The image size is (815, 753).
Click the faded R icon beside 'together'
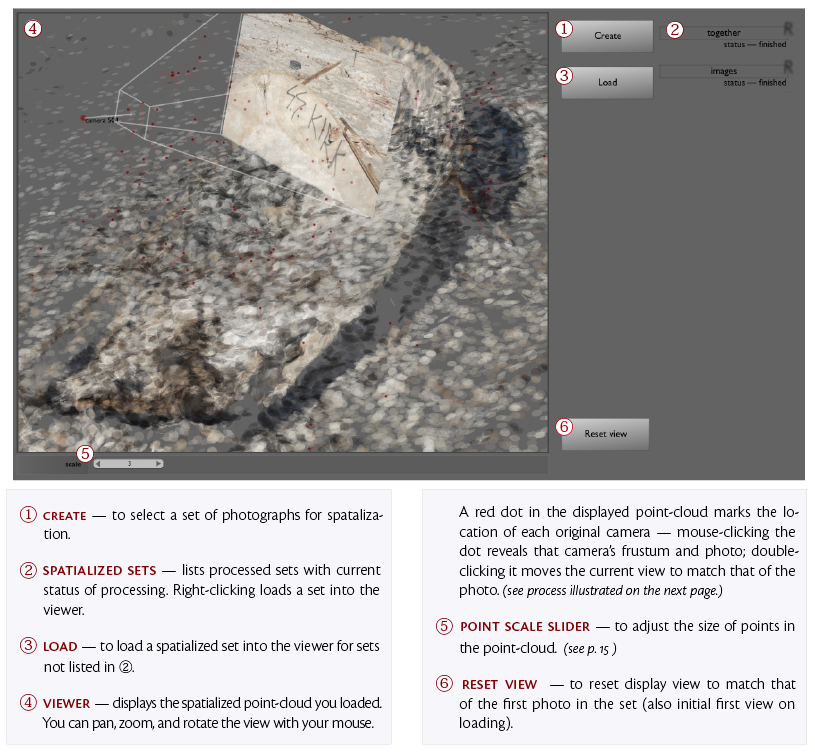(788, 29)
